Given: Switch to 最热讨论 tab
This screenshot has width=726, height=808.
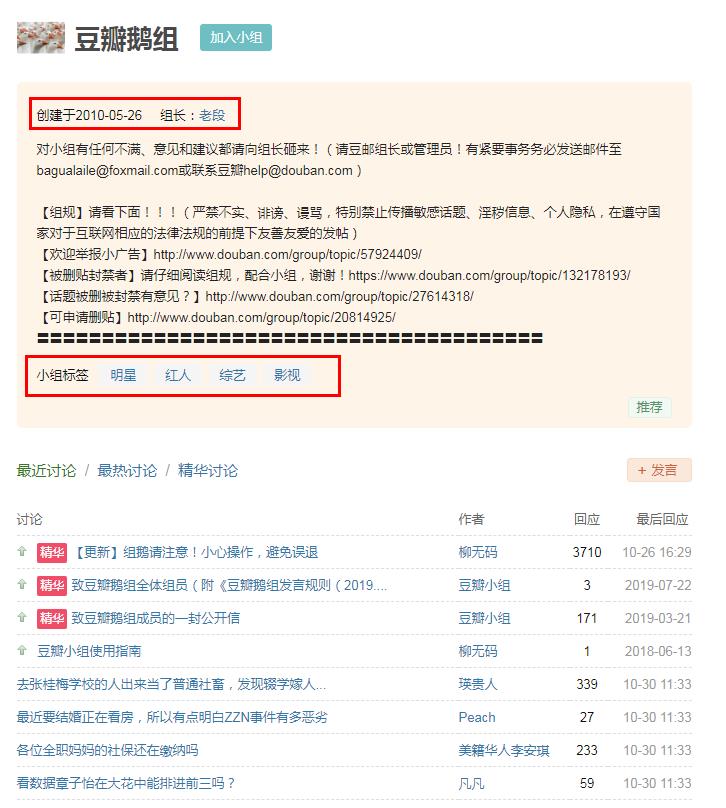Looking at the screenshot, I should tap(127, 470).
